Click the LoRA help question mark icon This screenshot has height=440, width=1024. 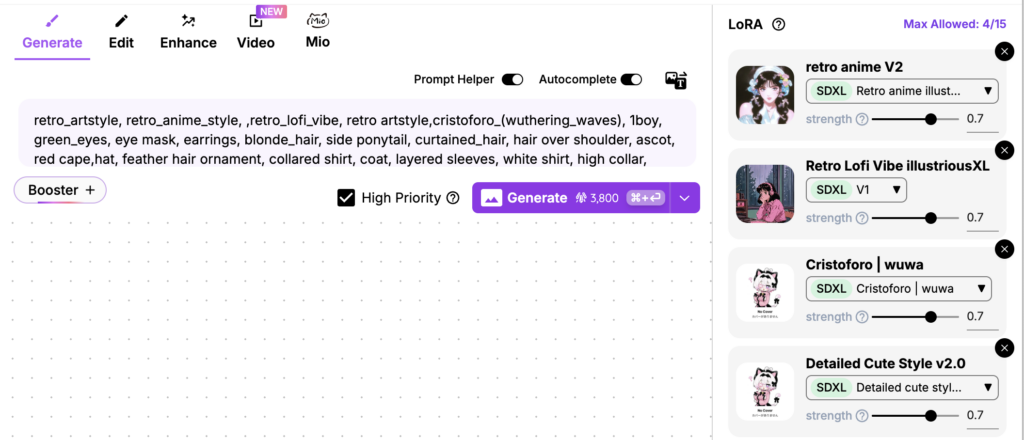[778, 25]
